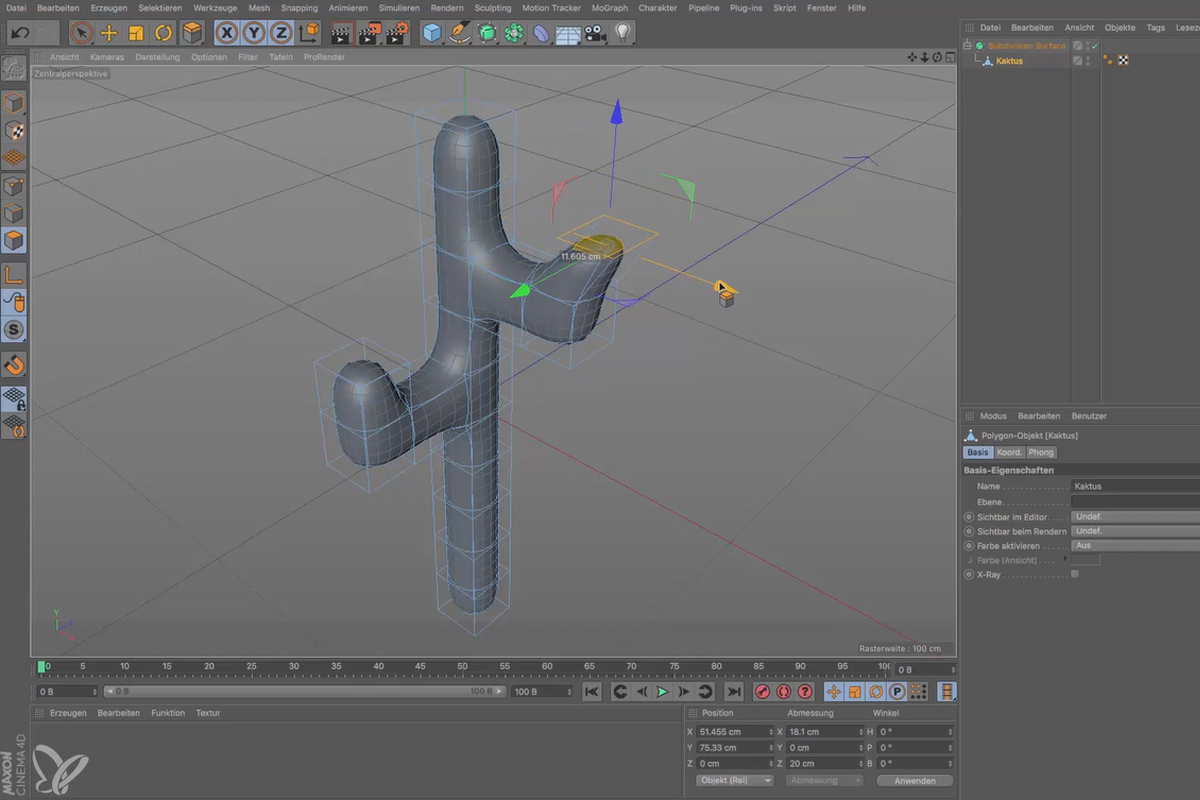This screenshot has width=1200, height=800.
Task: Toggle Autokeying red button
Action: [x=783, y=691]
